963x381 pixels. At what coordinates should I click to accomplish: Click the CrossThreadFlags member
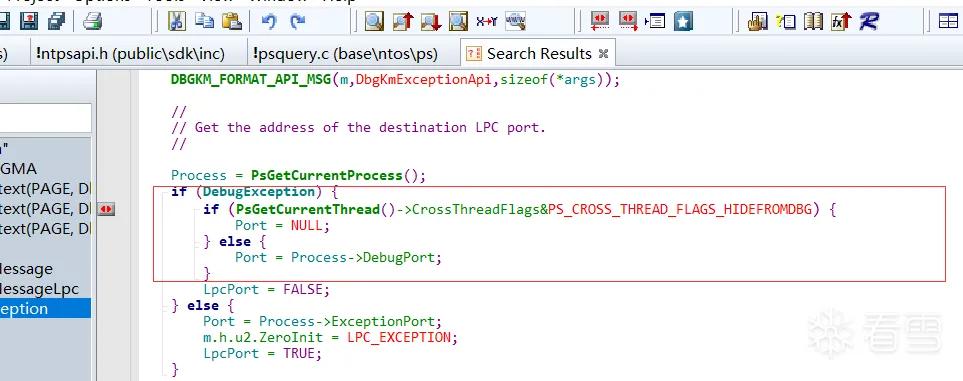(476, 210)
